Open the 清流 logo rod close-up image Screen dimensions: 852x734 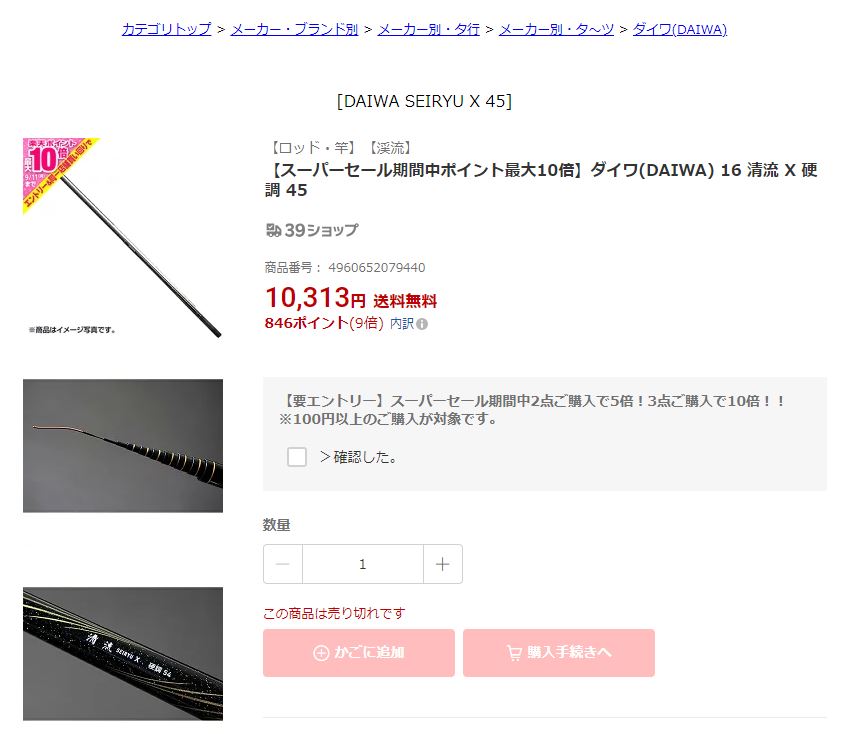[x=123, y=654]
